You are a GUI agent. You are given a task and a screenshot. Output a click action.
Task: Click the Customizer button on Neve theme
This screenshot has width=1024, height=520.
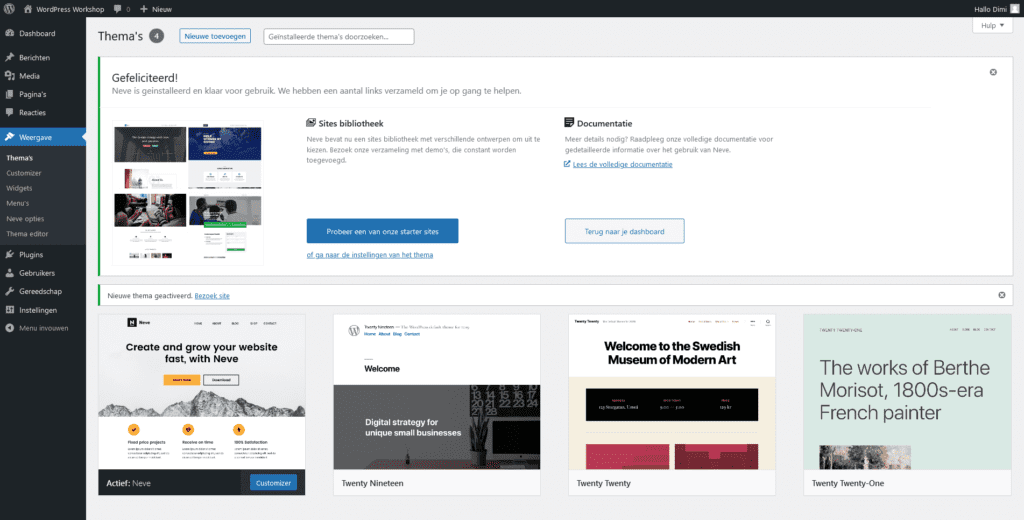click(273, 483)
